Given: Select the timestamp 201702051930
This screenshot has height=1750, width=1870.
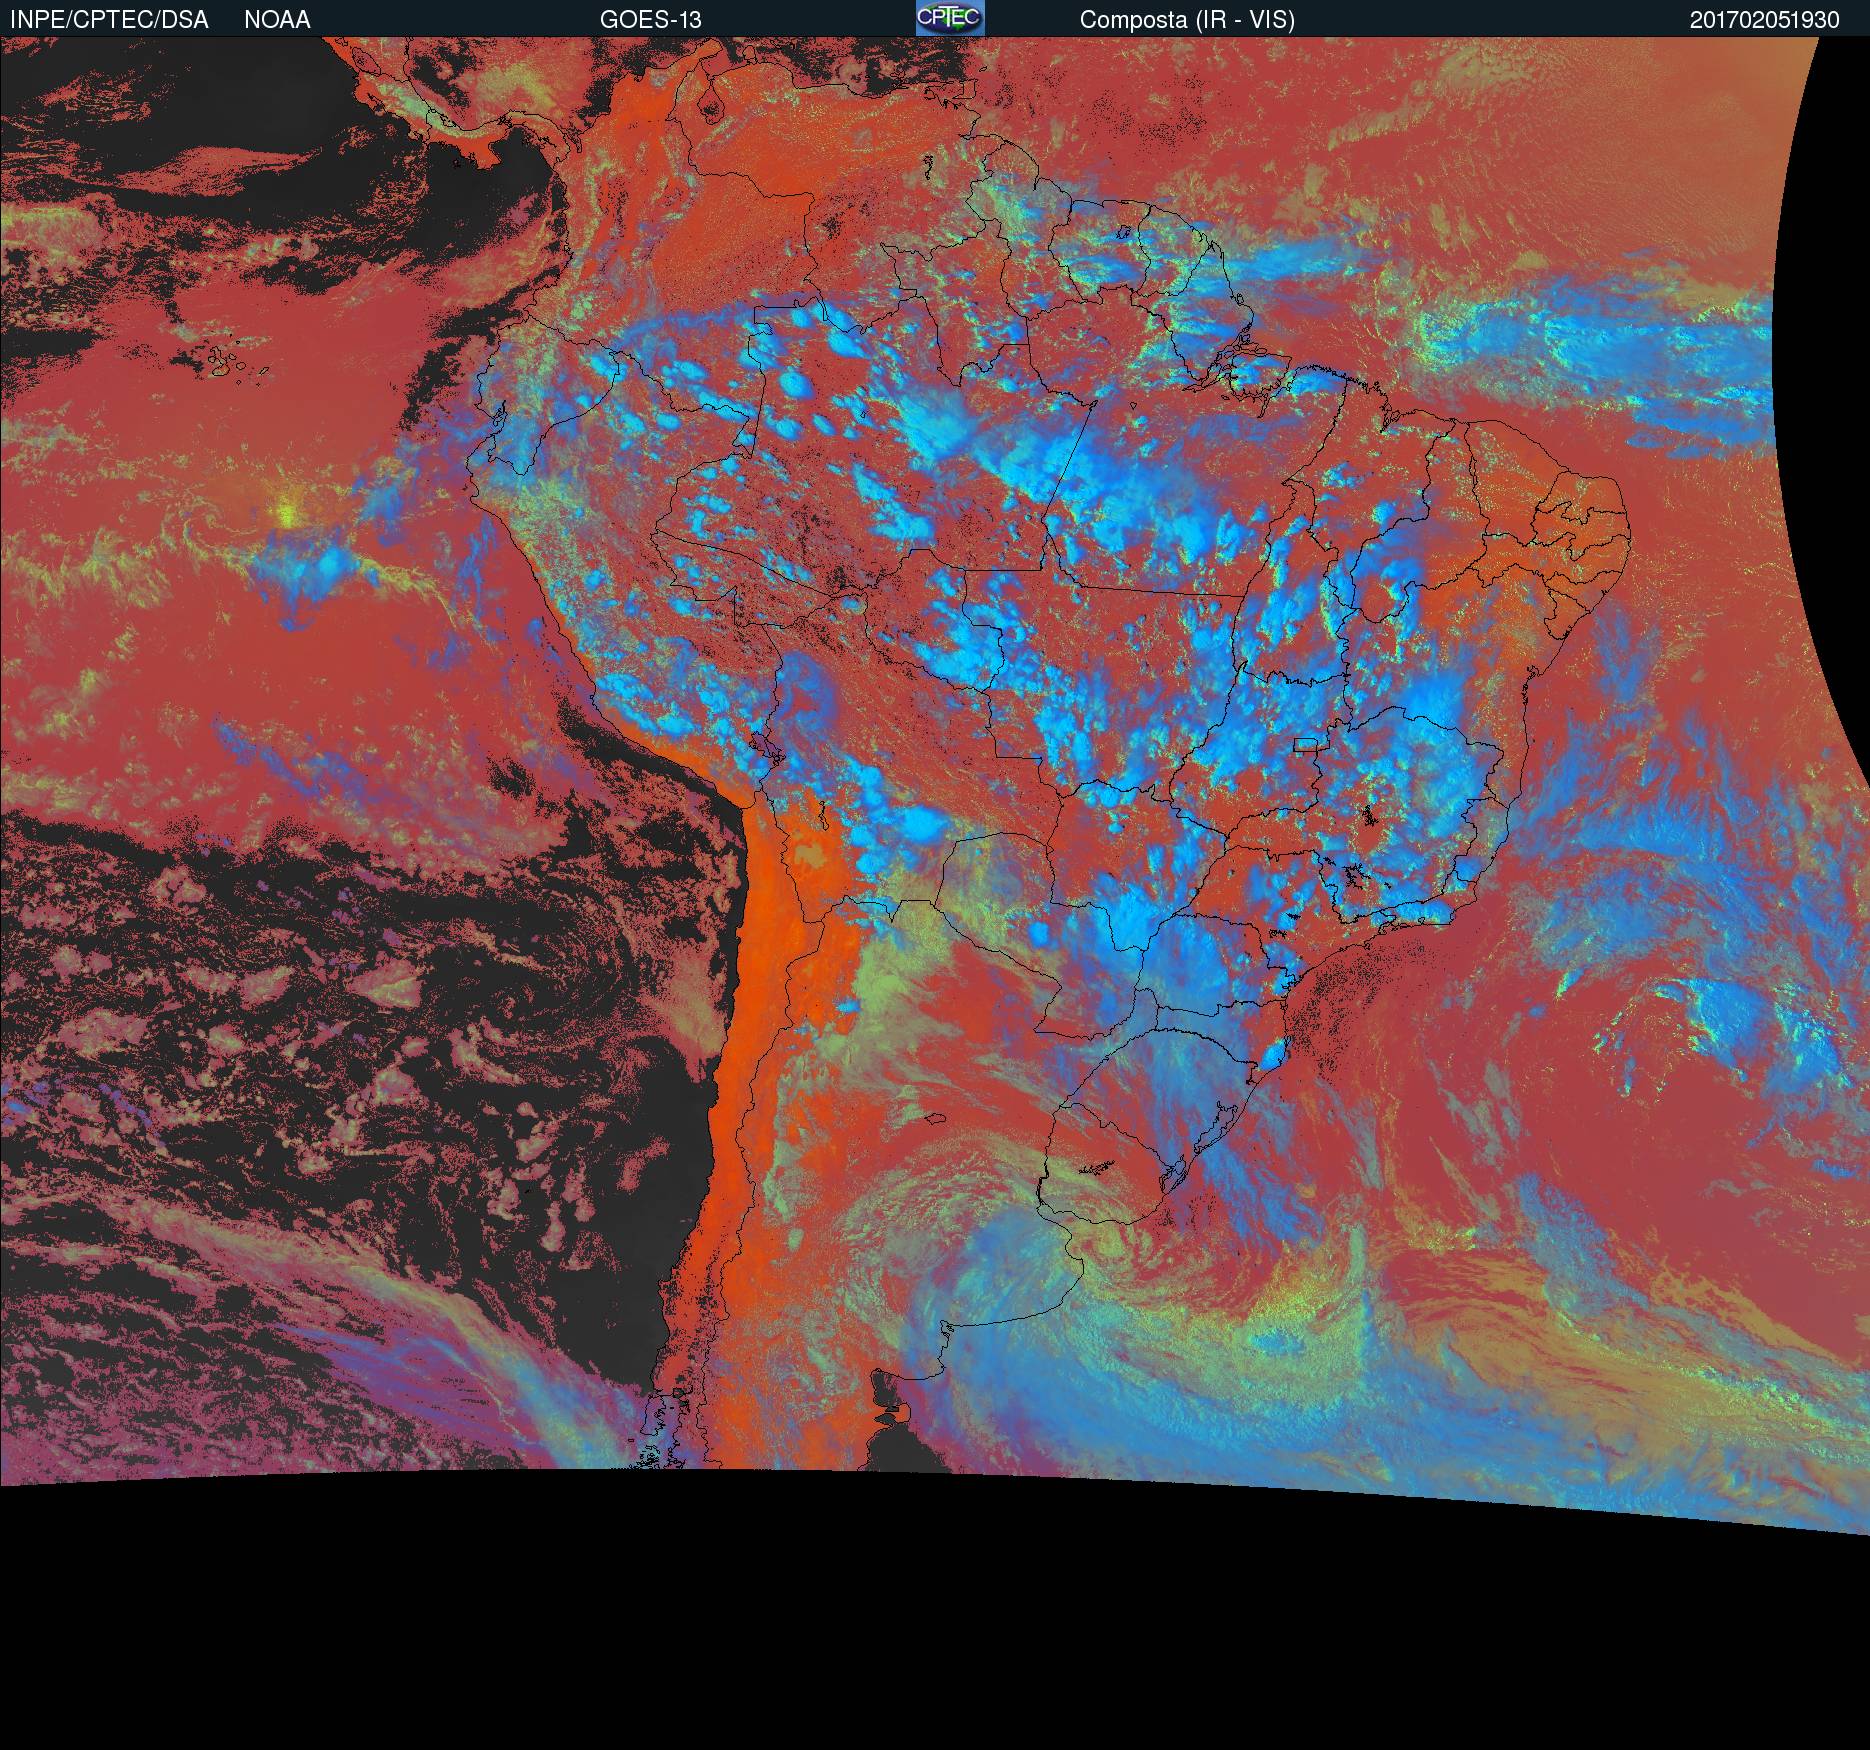Looking at the screenshot, I should [1764, 20].
